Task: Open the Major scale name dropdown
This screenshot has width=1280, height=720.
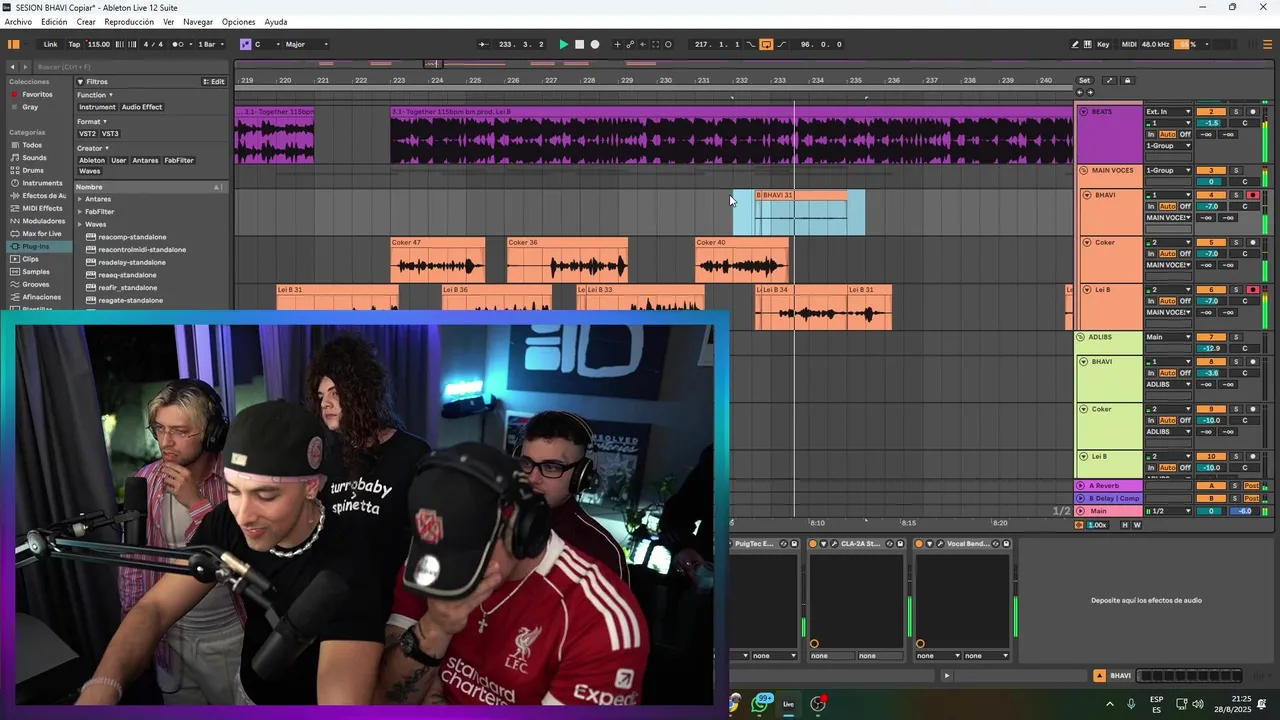Action: click(306, 44)
